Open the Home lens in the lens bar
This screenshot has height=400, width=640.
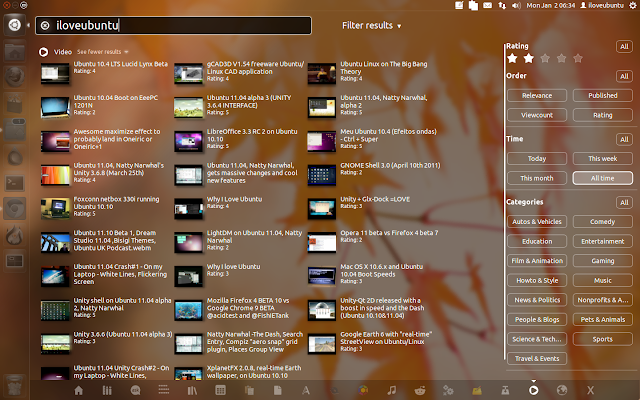click(78, 391)
